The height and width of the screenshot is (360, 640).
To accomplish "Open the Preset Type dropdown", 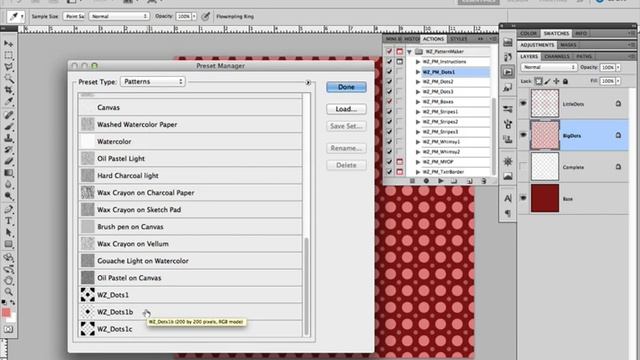I will pyautogui.click(x=153, y=82).
